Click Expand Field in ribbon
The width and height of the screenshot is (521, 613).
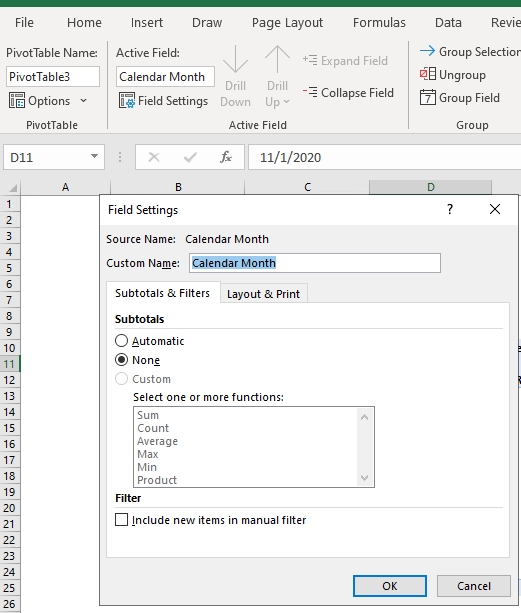tap(345, 61)
